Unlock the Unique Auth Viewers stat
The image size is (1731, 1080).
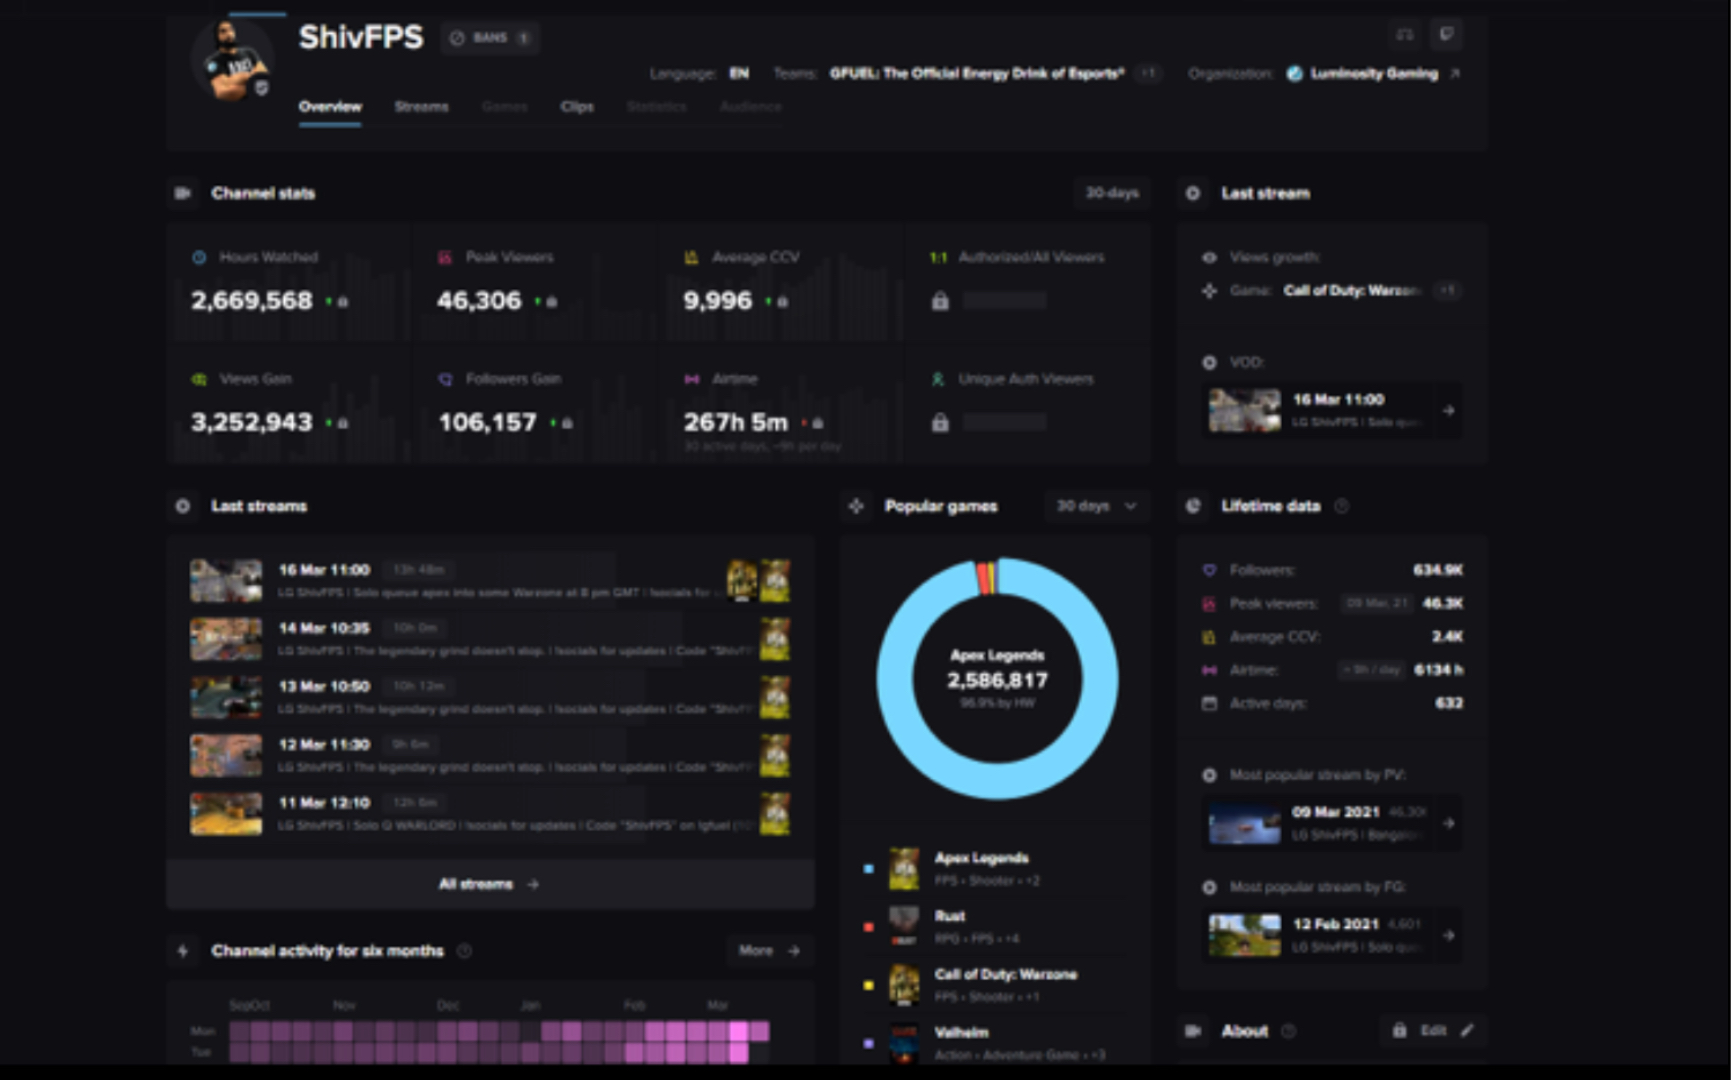coord(941,422)
